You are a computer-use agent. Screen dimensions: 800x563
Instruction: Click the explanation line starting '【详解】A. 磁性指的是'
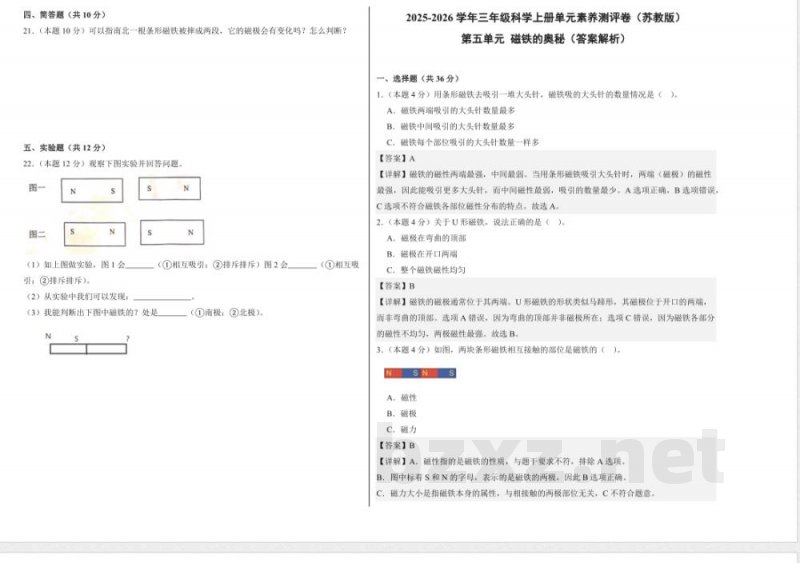point(502,461)
